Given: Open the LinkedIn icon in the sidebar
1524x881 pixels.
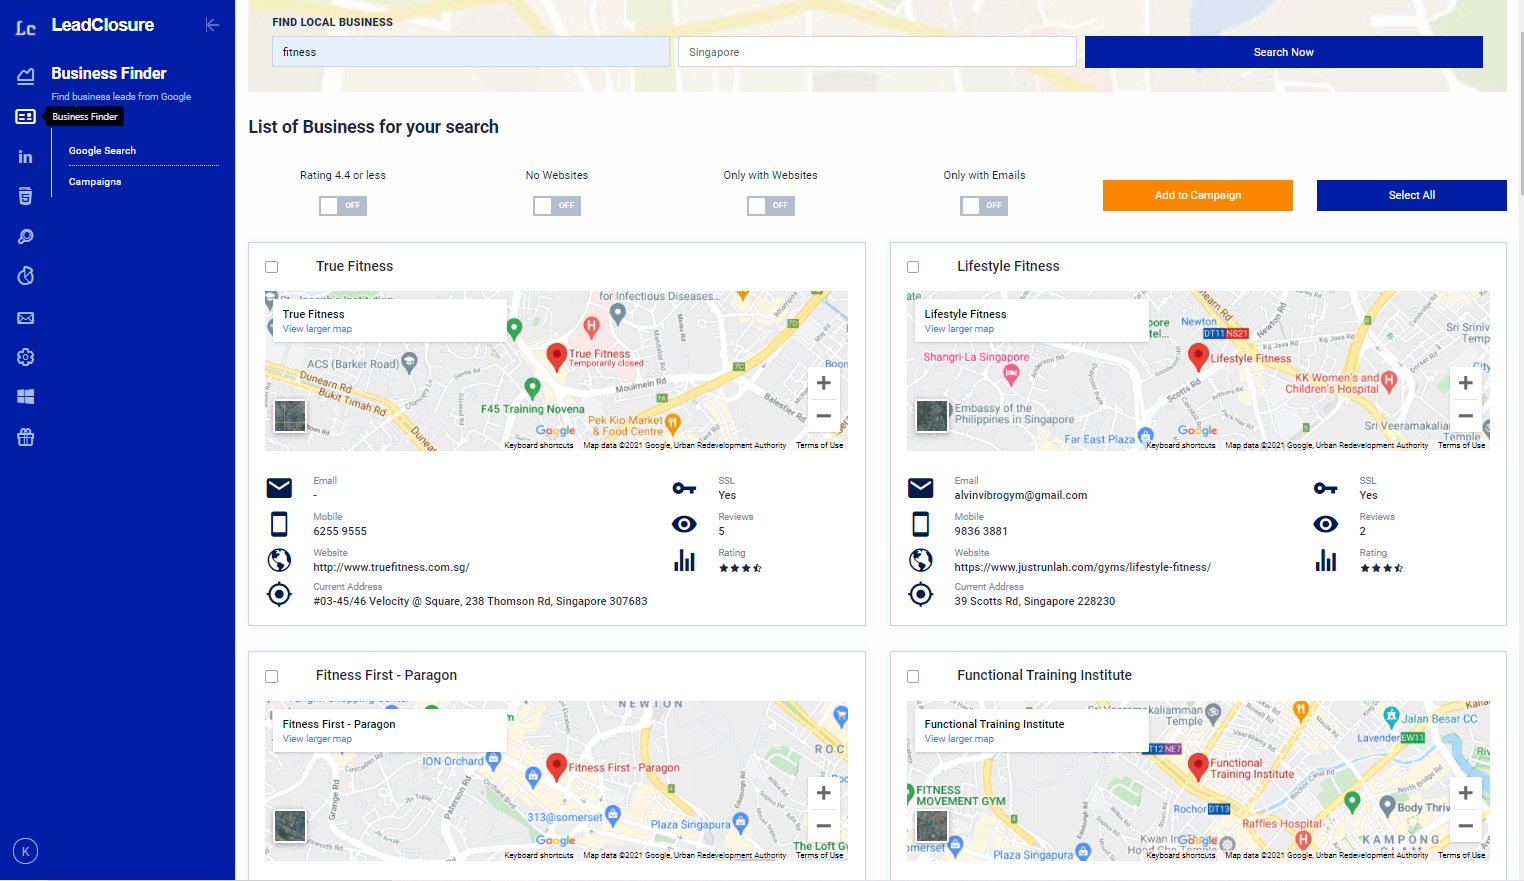Looking at the screenshot, I should [26, 157].
